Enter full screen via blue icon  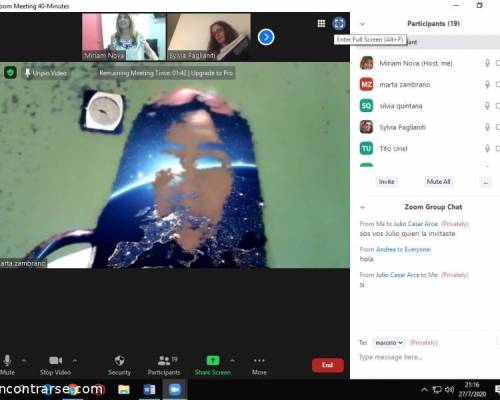[x=339, y=24]
